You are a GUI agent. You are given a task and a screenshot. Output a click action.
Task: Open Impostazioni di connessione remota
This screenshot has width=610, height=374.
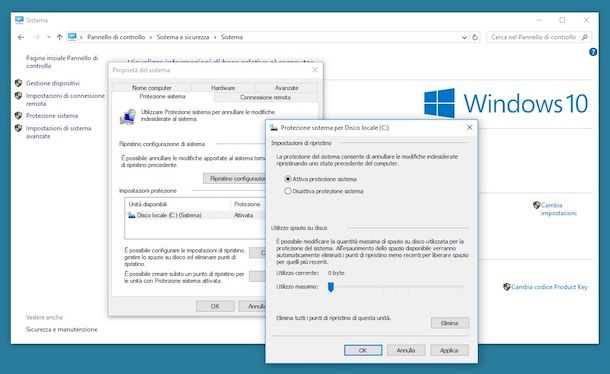tap(65, 100)
